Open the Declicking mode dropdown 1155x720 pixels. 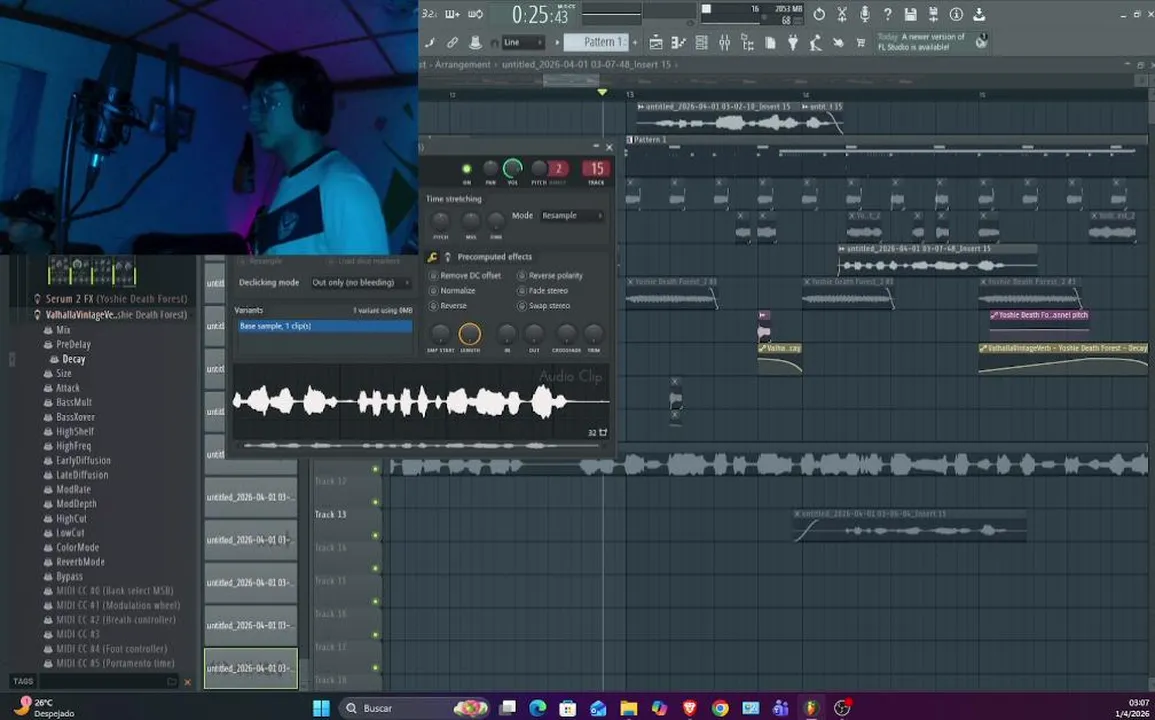360,282
